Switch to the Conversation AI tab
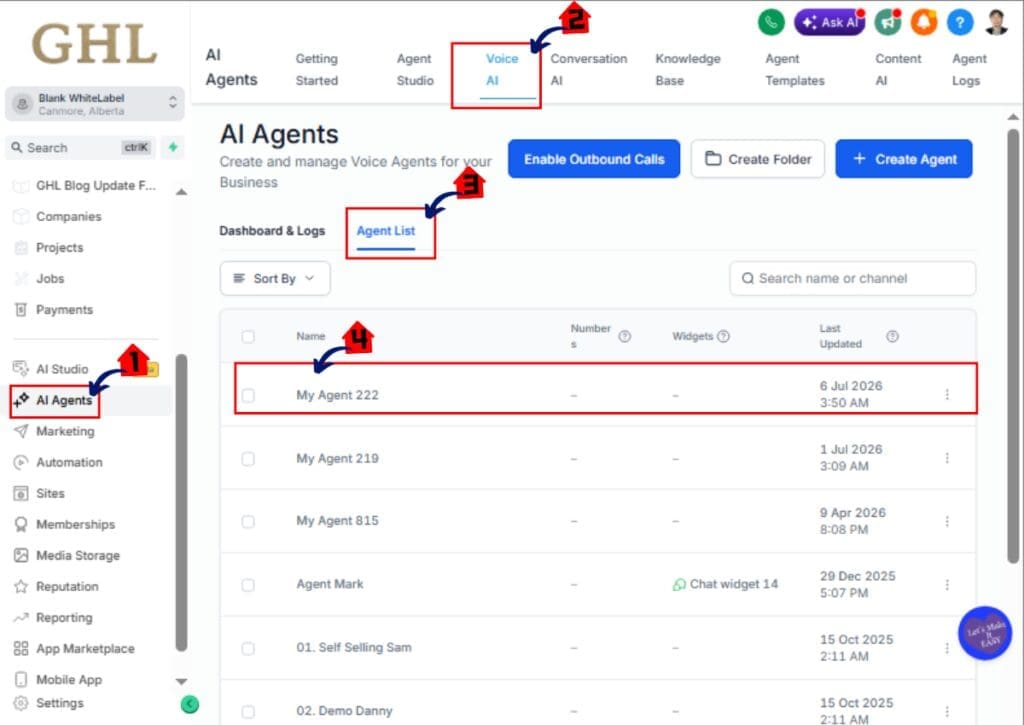This screenshot has width=1024, height=725. tap(588, 69)
